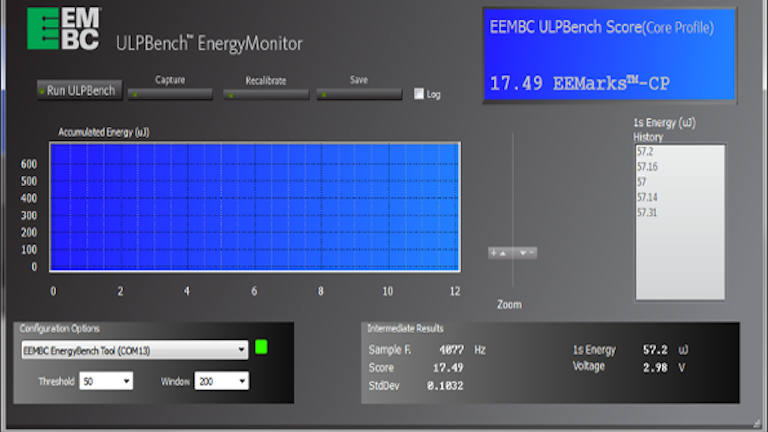Click the 1s Energy value 57.2
Viewport: 768px width, 432px height.
pyautogui.click(x=655, y=350)
